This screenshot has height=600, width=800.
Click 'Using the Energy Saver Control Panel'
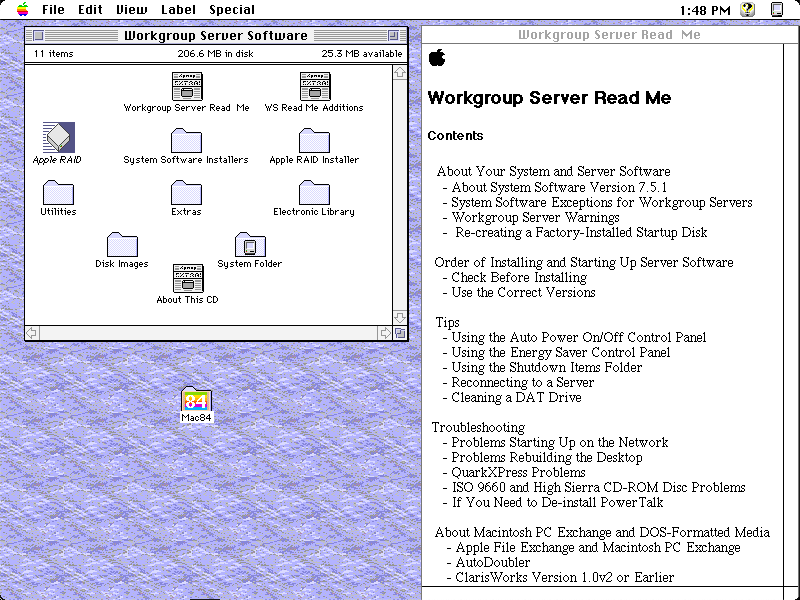(561, 352)
